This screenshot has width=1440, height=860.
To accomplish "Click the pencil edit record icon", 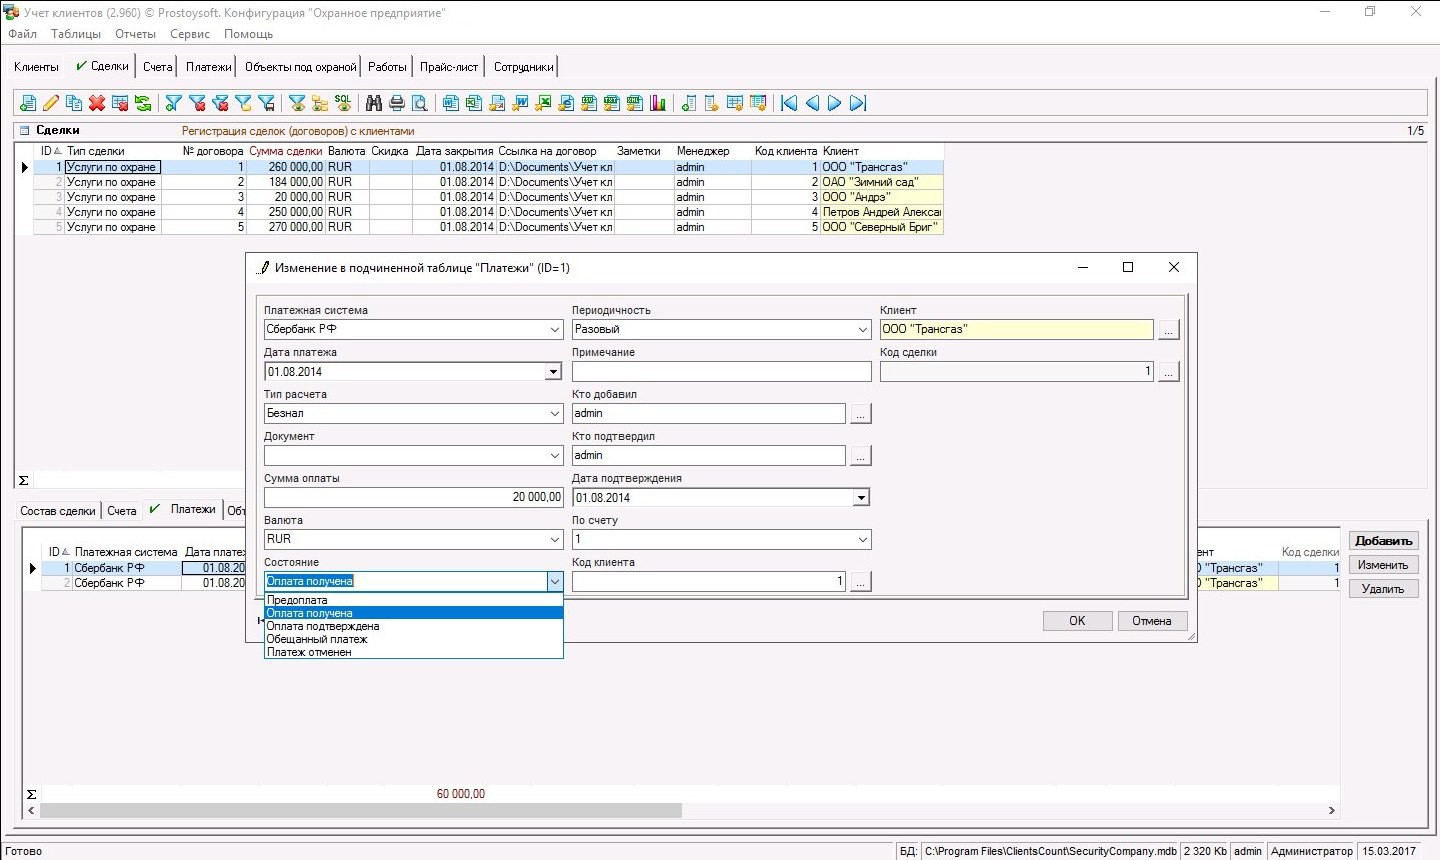I will [51, 103].
